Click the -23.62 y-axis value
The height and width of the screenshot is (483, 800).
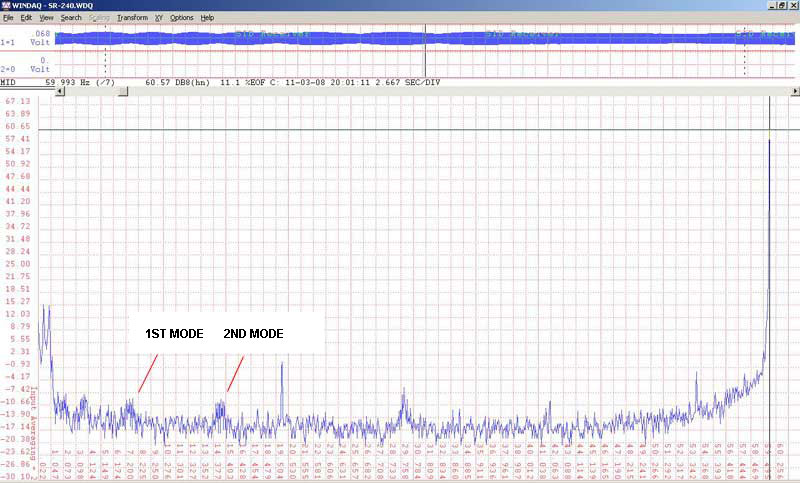point(18,451)
